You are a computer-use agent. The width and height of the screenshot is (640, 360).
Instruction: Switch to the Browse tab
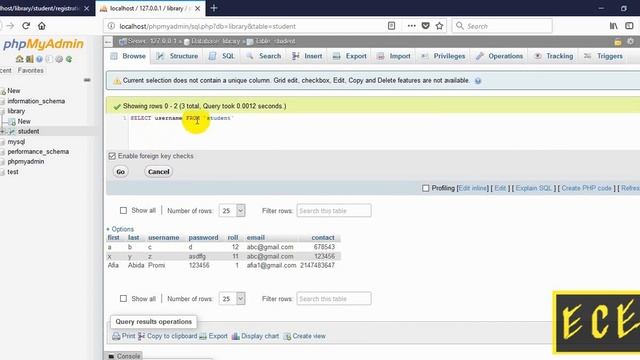128,56
